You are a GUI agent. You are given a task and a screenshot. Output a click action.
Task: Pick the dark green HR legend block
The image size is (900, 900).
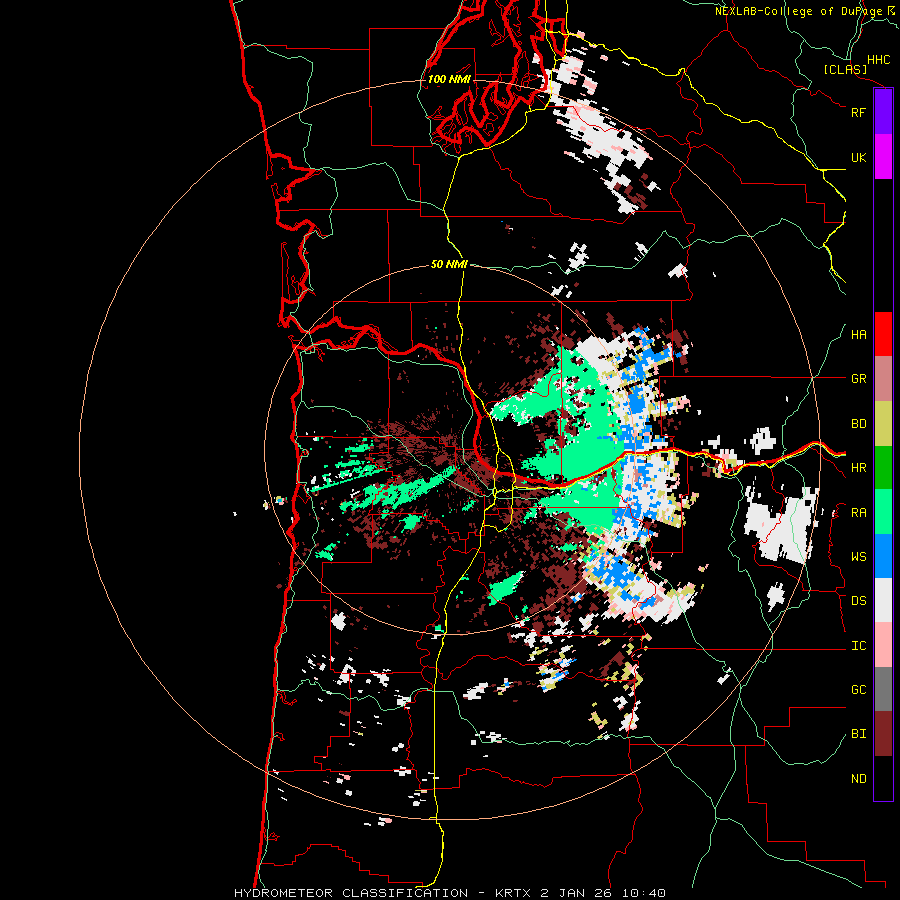click(883, 468)
